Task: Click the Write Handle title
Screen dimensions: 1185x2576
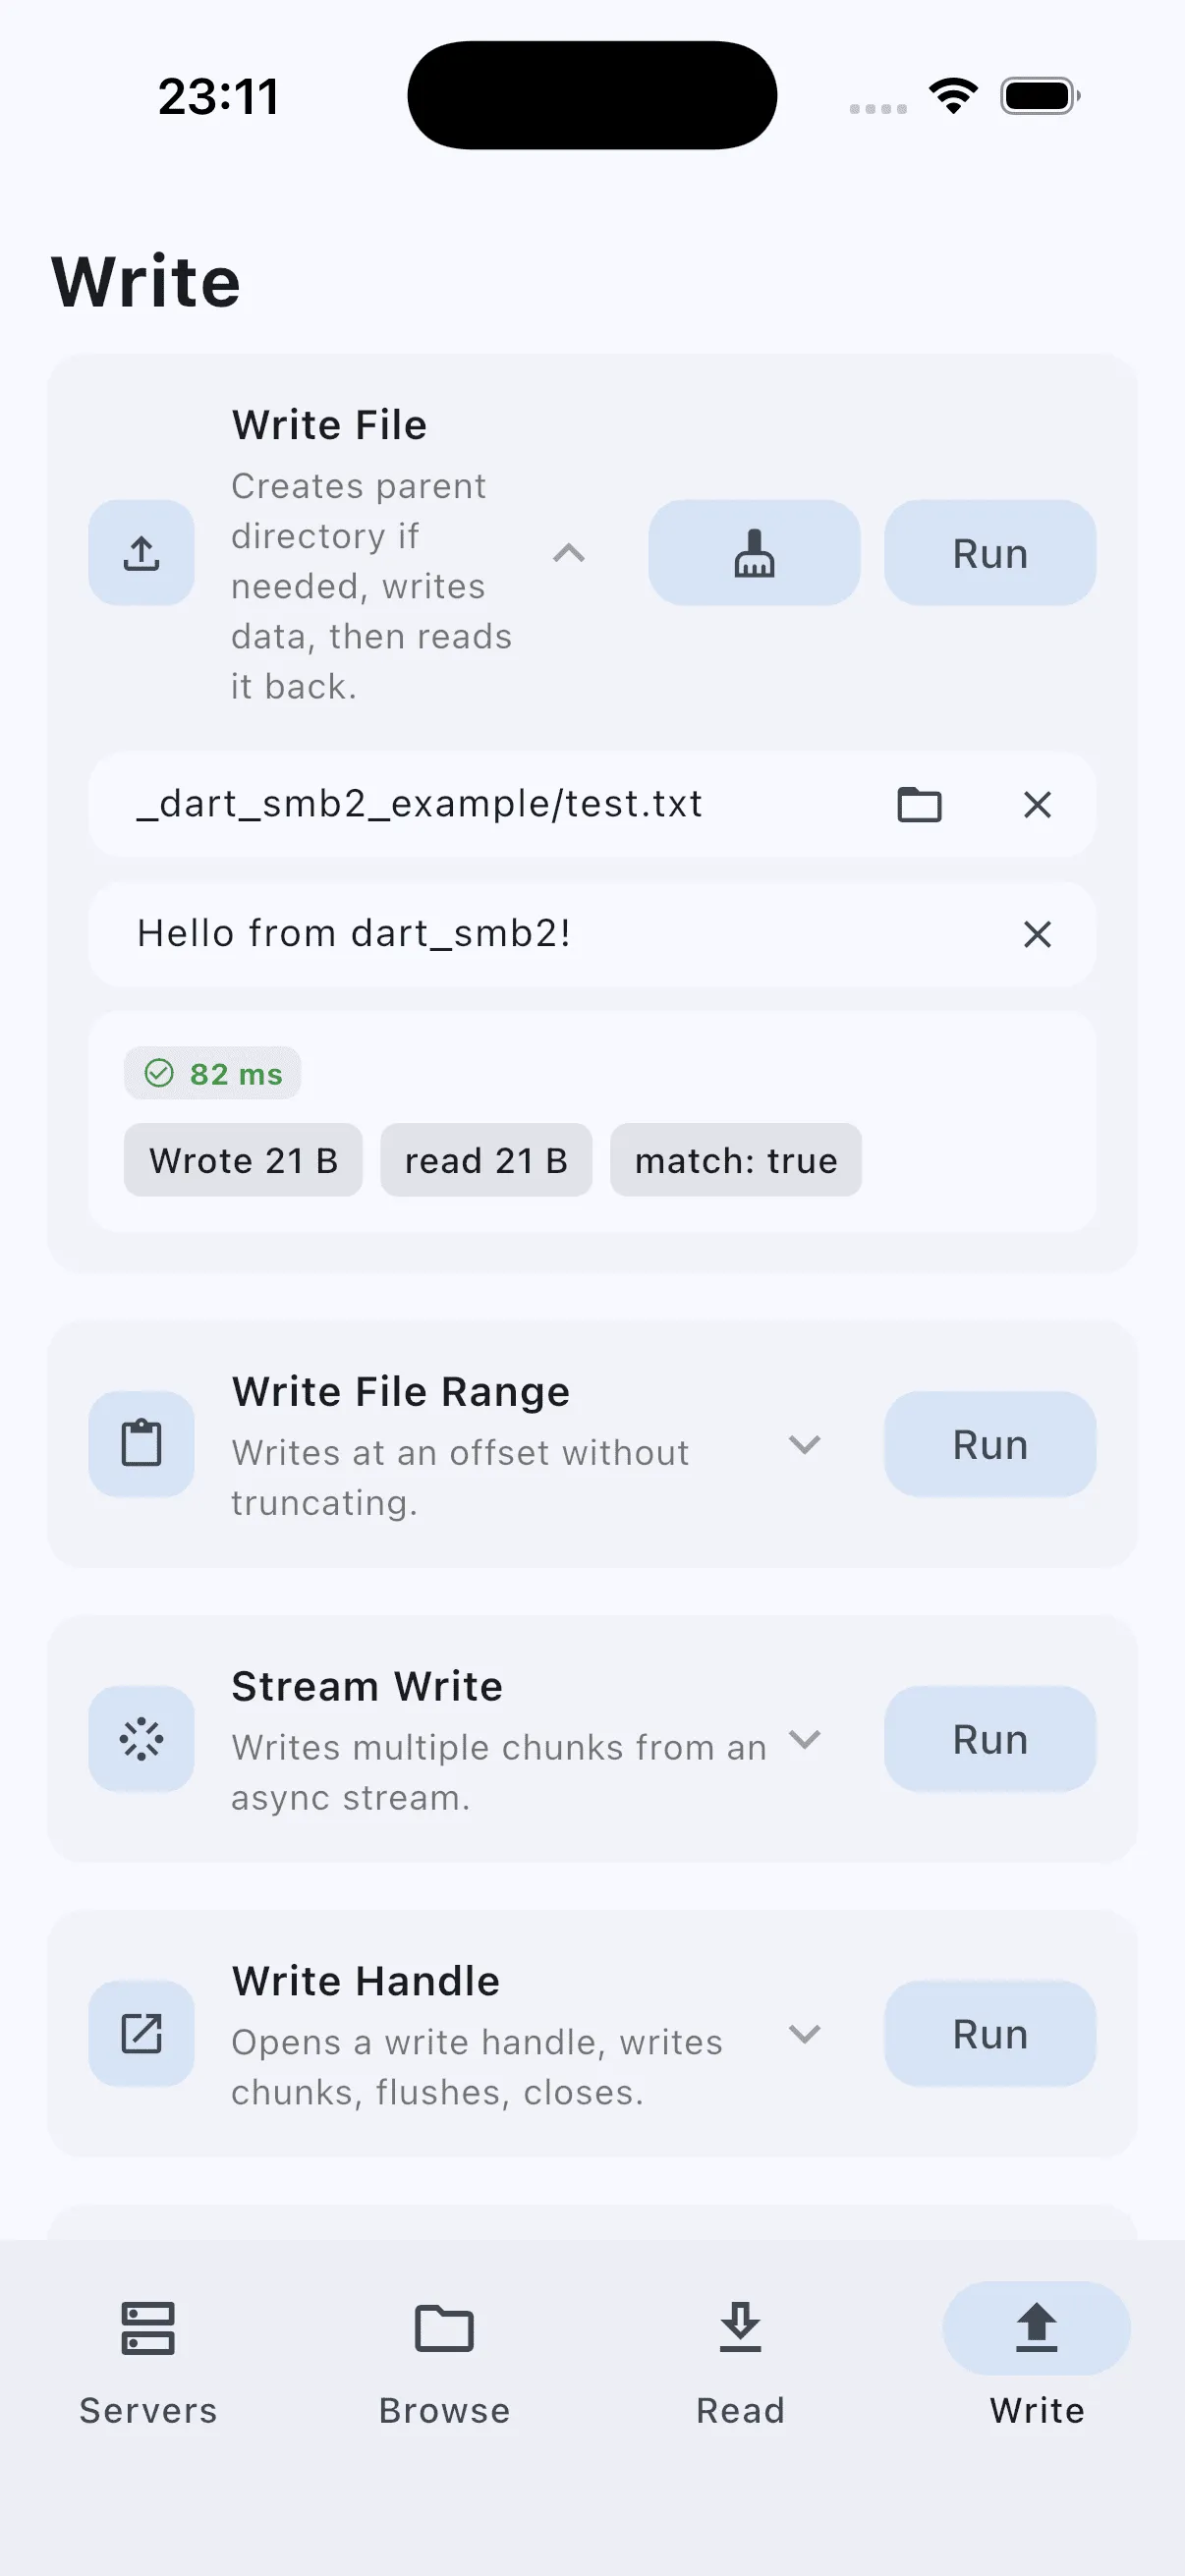Action: (x=365, y=1981)
